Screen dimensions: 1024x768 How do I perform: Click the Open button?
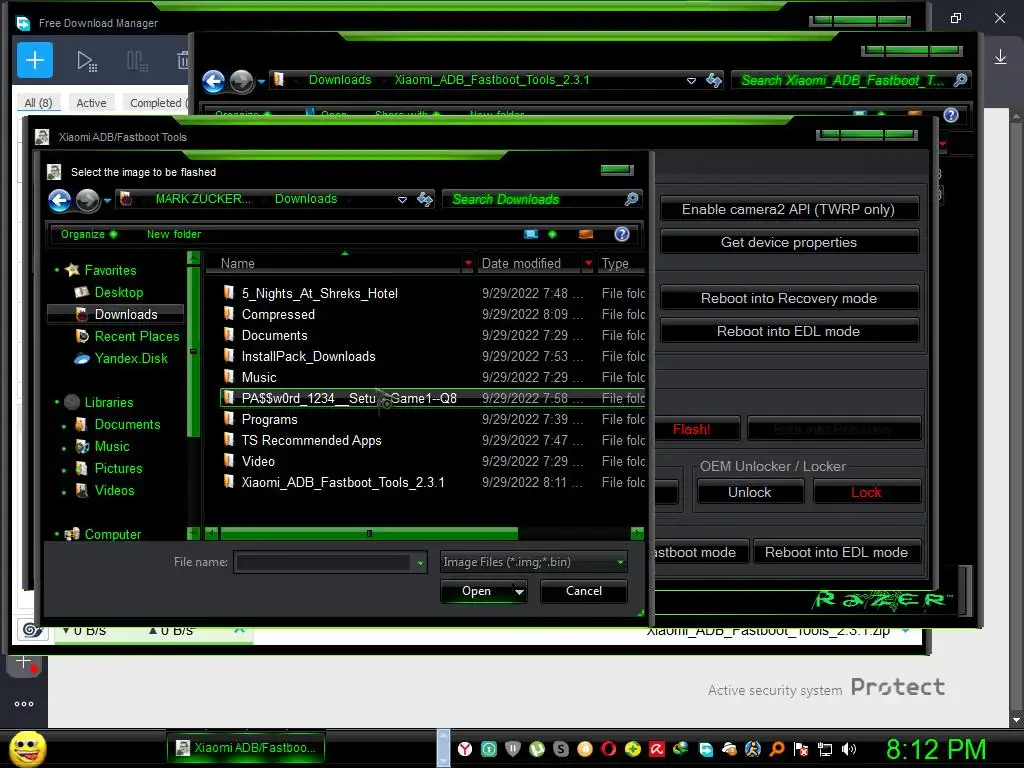coord(477,591)
